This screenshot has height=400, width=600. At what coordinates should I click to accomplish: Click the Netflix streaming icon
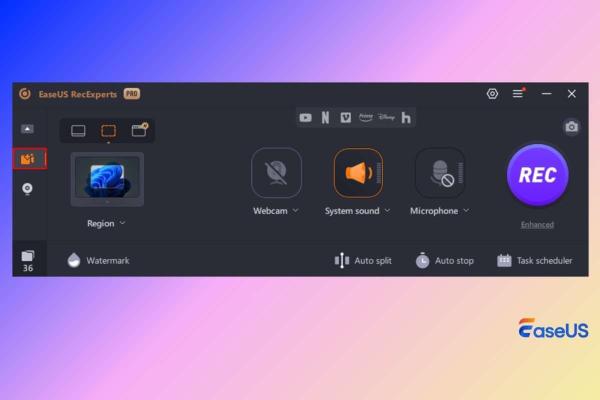pos(325,118)
